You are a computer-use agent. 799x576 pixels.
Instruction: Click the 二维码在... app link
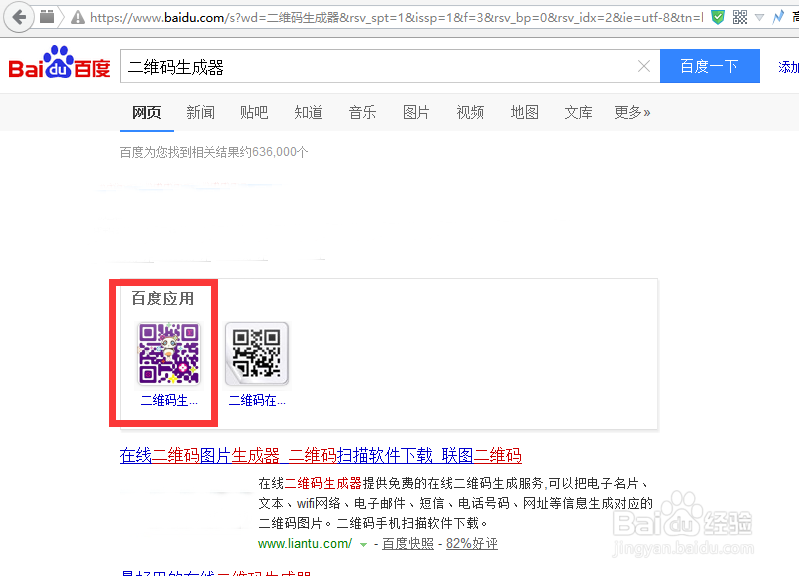[257, 401]
